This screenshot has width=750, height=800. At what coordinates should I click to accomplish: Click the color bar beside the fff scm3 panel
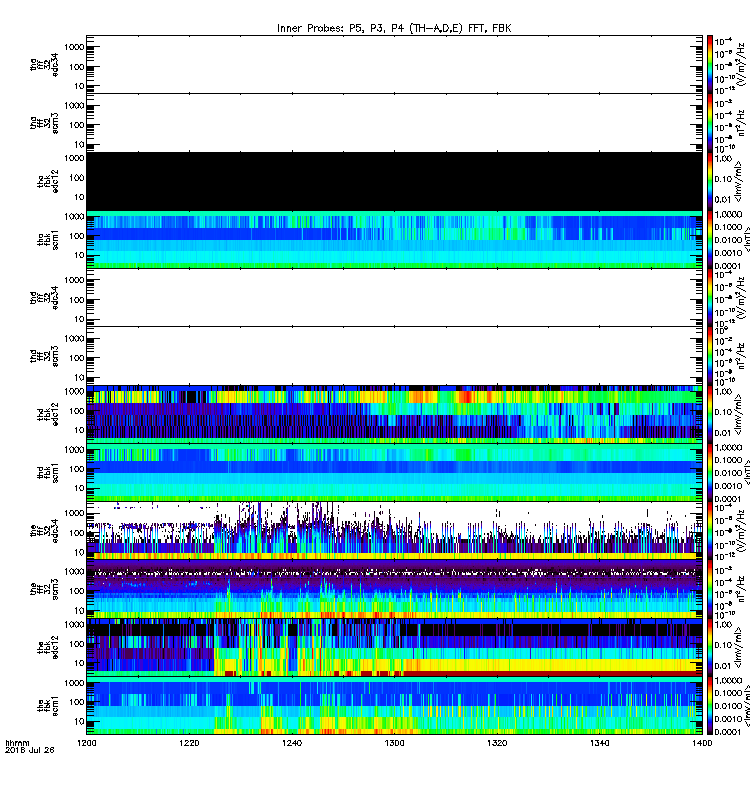click(x=710, y=589)
